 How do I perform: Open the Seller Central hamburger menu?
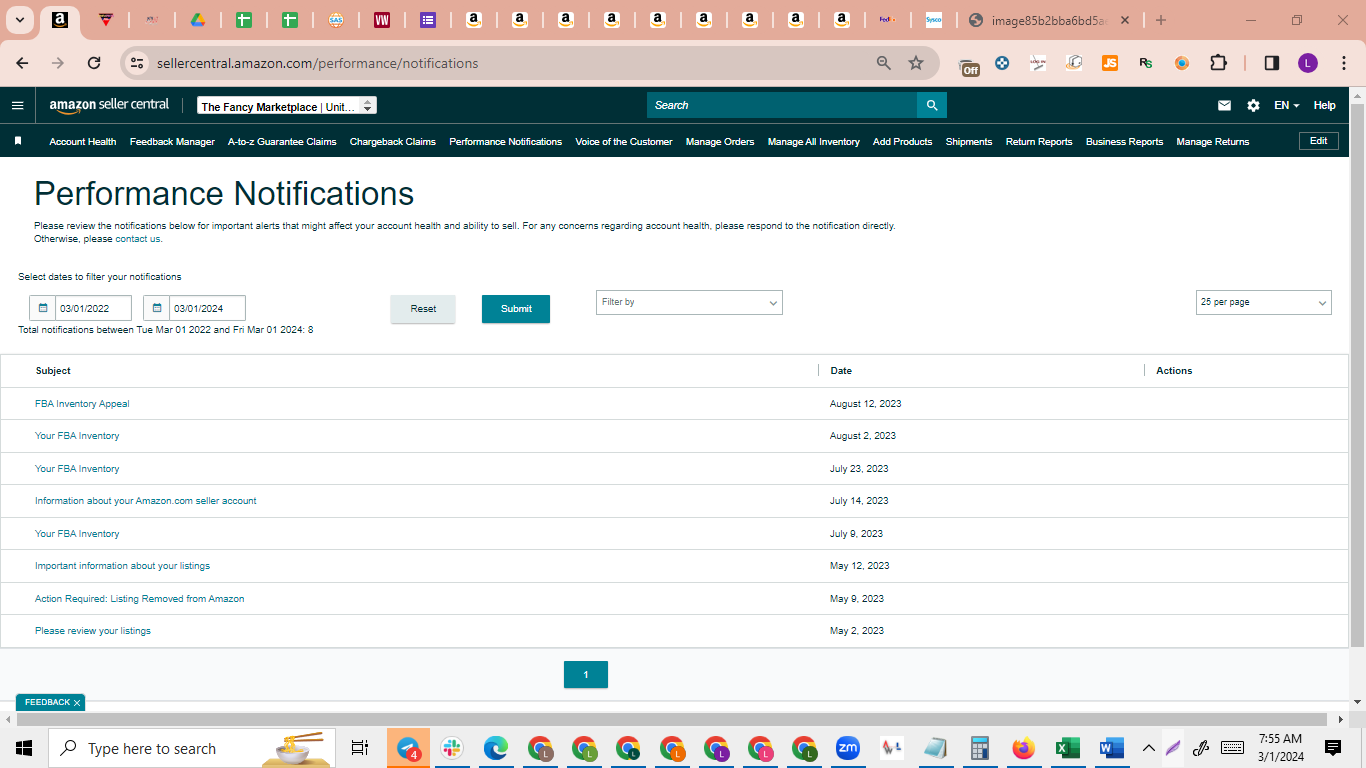click(x=17, y=105)
